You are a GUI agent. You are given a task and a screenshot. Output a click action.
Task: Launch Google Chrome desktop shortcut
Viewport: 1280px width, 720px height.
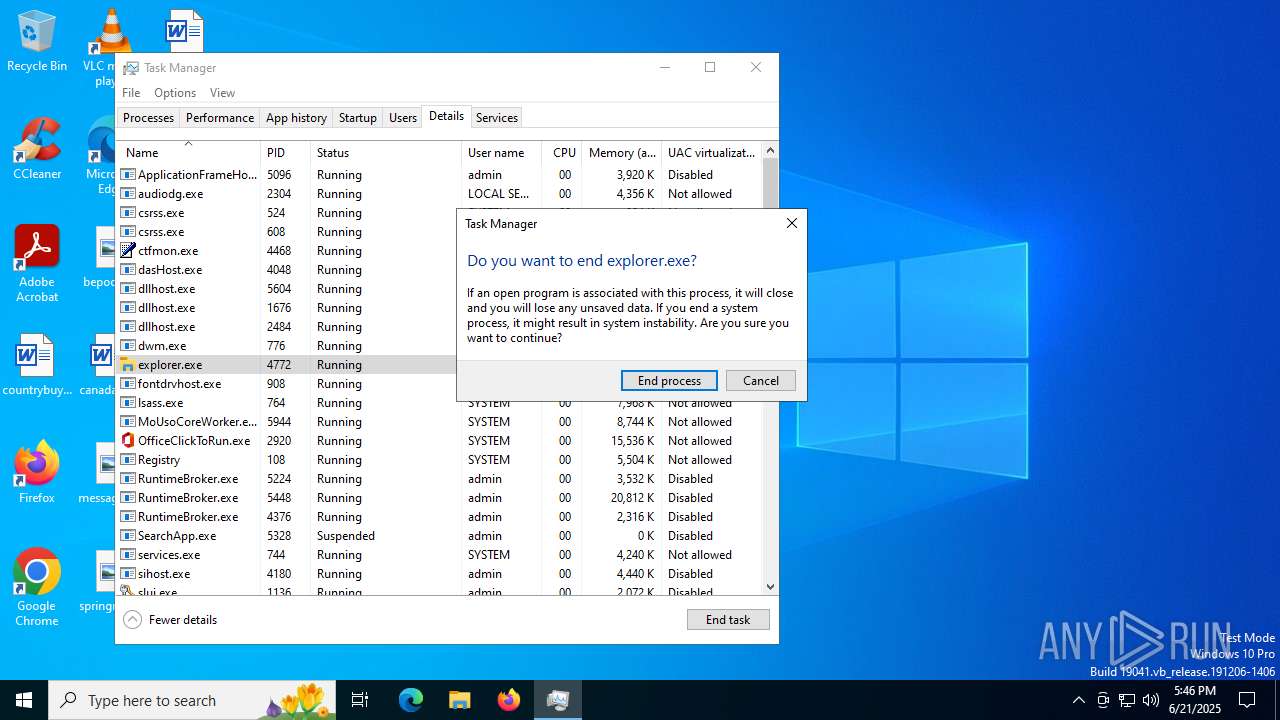point(37,588)
